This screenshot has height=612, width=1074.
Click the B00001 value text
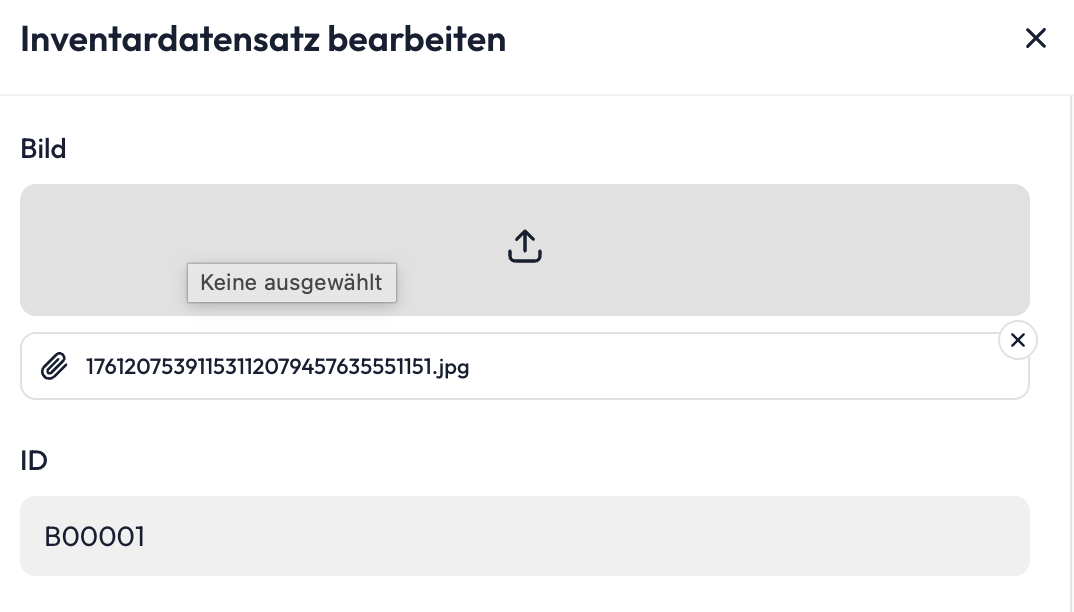tap(95, 537)
